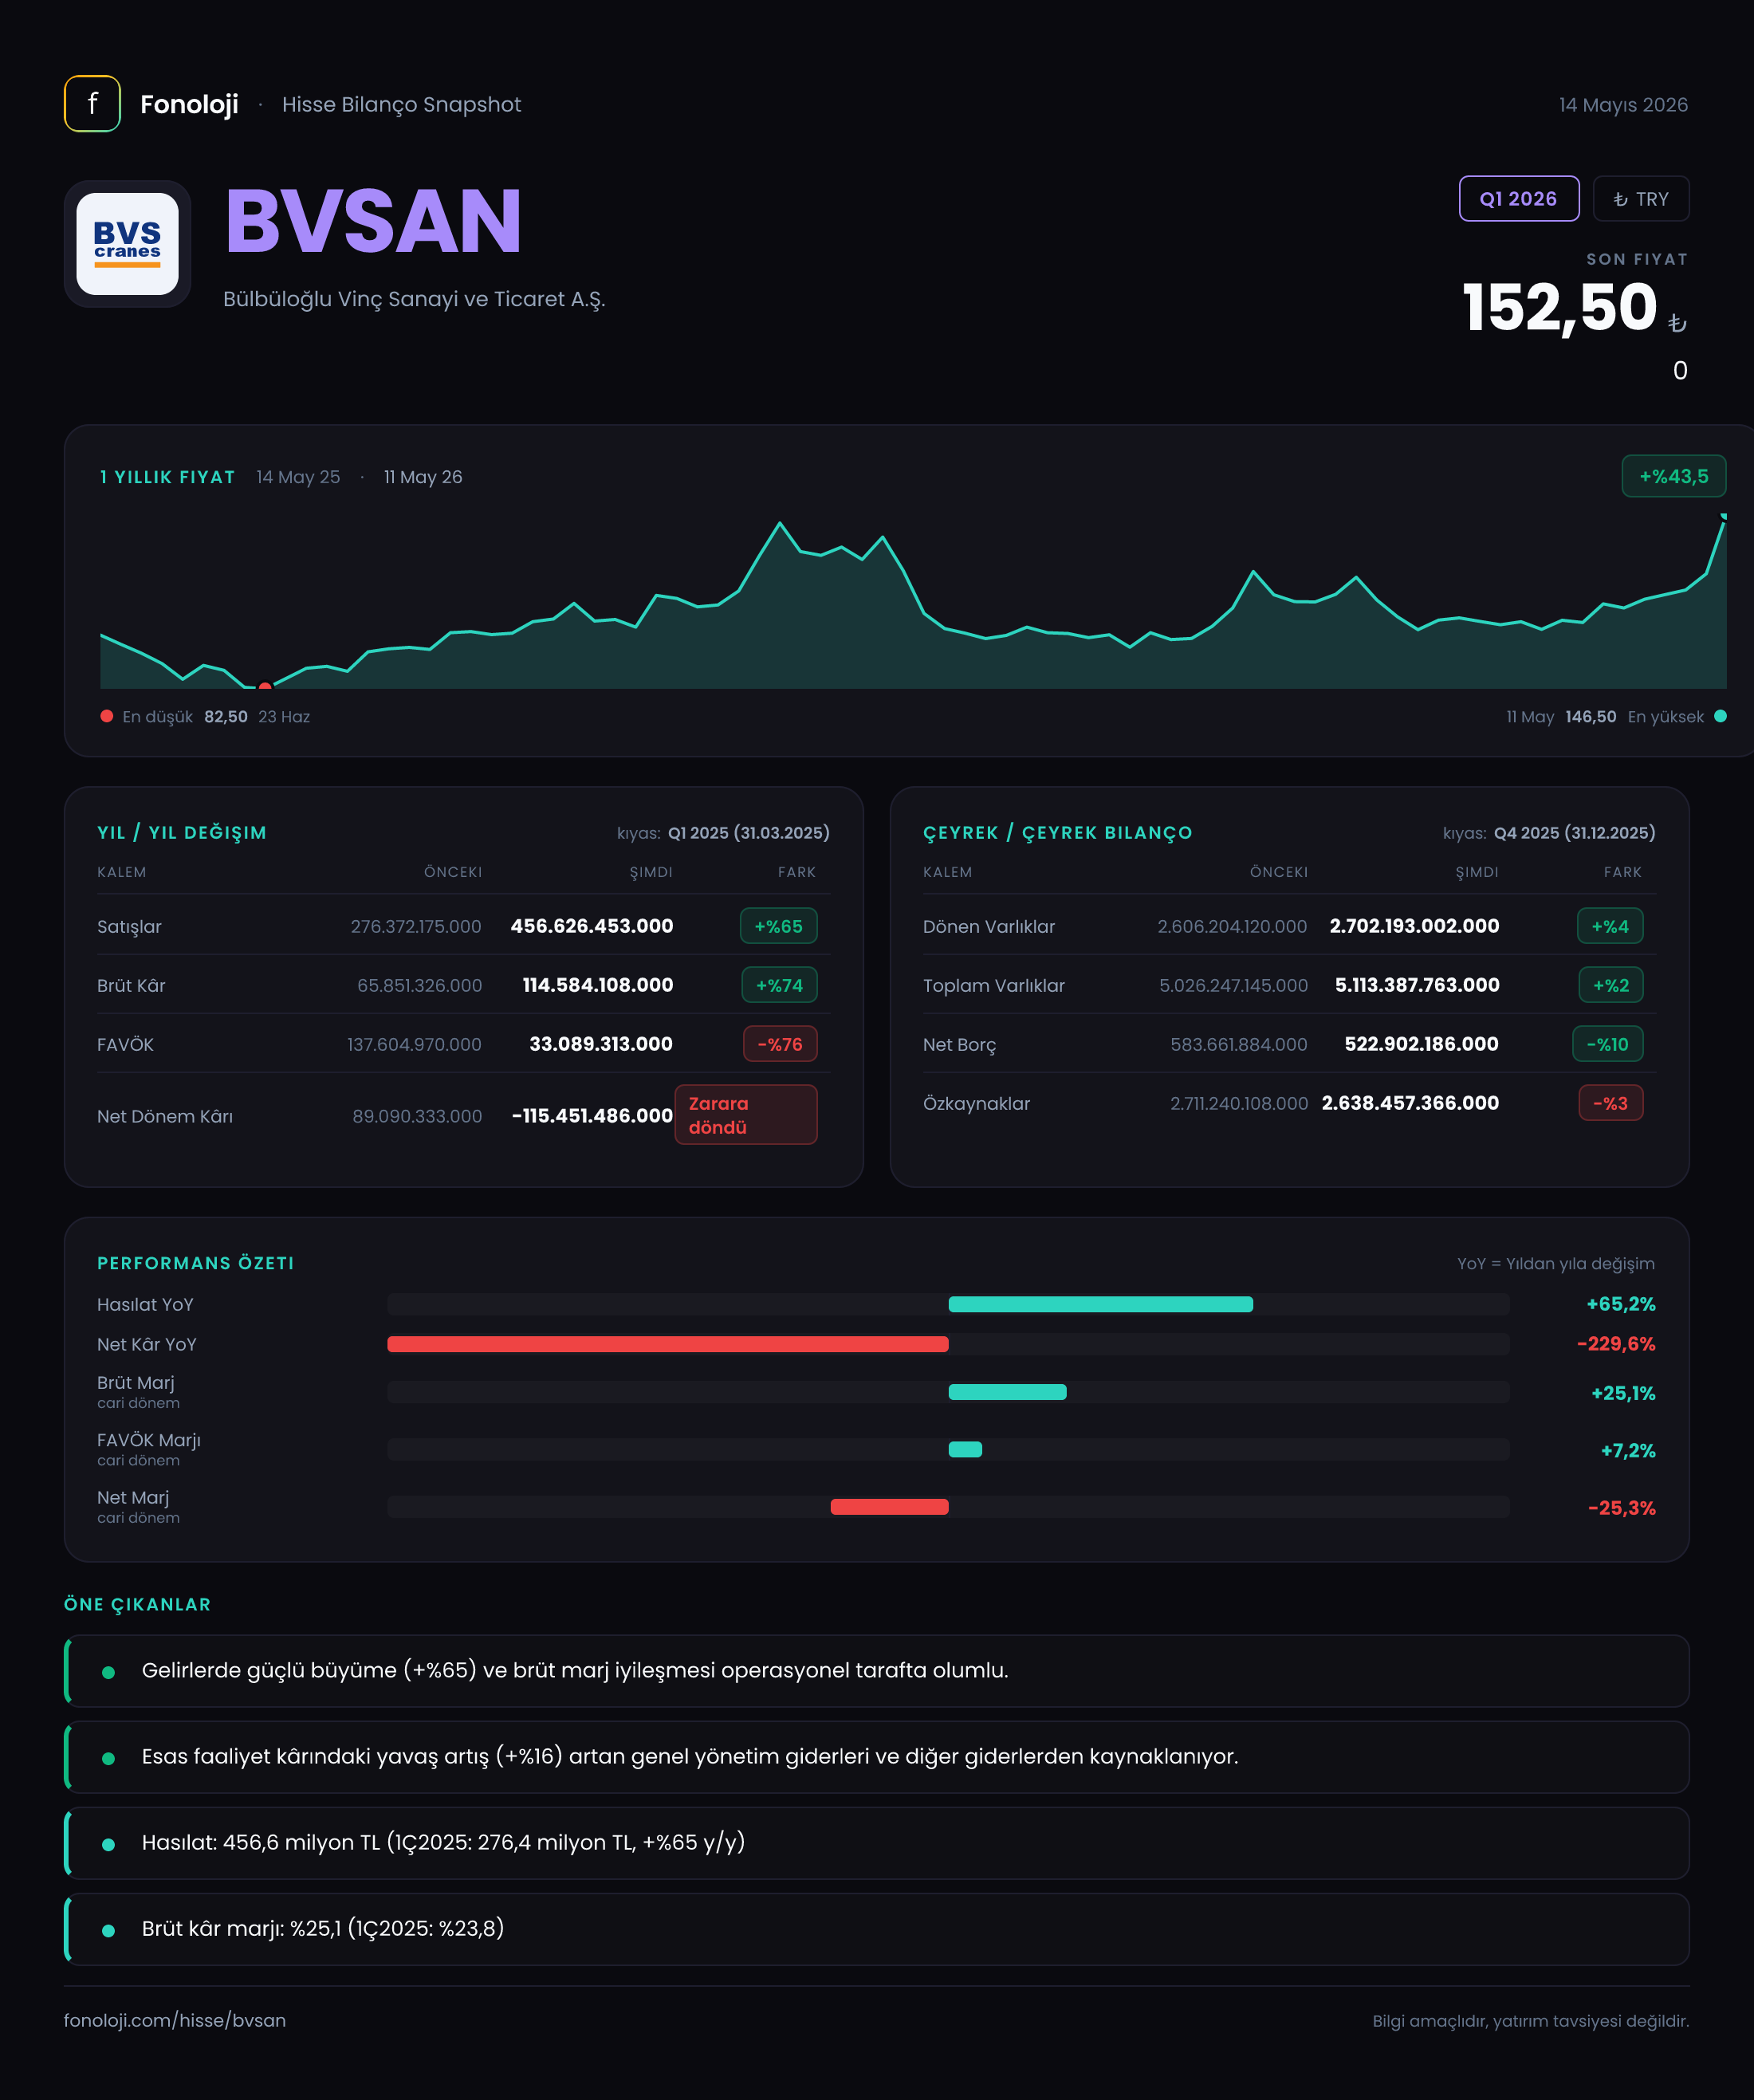
Task: Click the -%3 Özkaynaklar badge
Action: [x=1611, y=1103]
